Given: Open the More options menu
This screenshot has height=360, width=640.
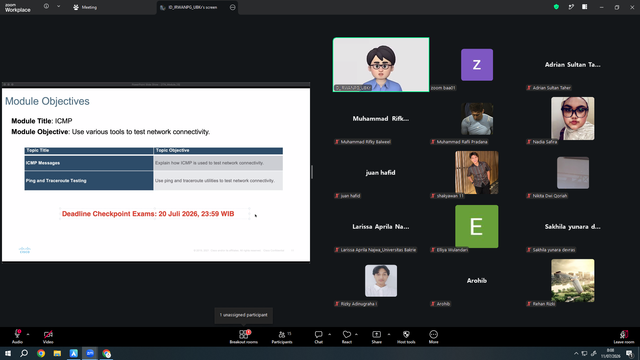Looking at the screenshot, I should pos(433,336).
